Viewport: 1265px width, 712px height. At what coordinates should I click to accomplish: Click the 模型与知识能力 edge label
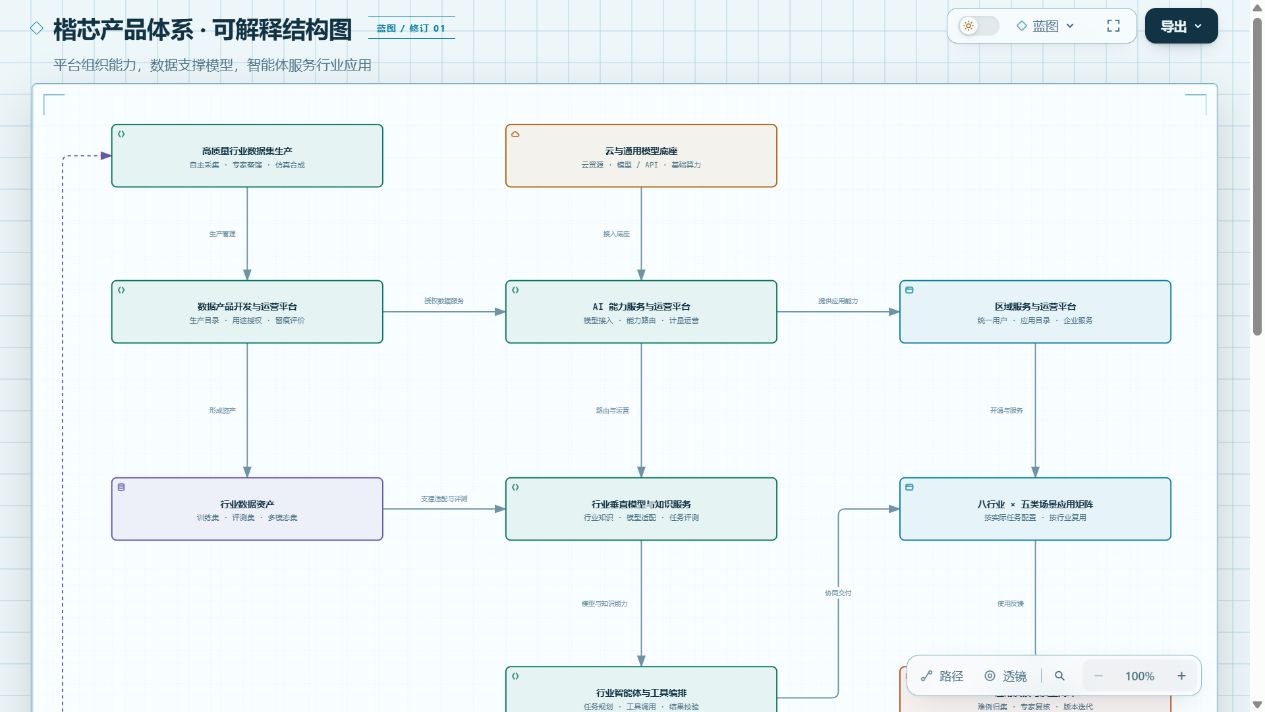(605, 603)
